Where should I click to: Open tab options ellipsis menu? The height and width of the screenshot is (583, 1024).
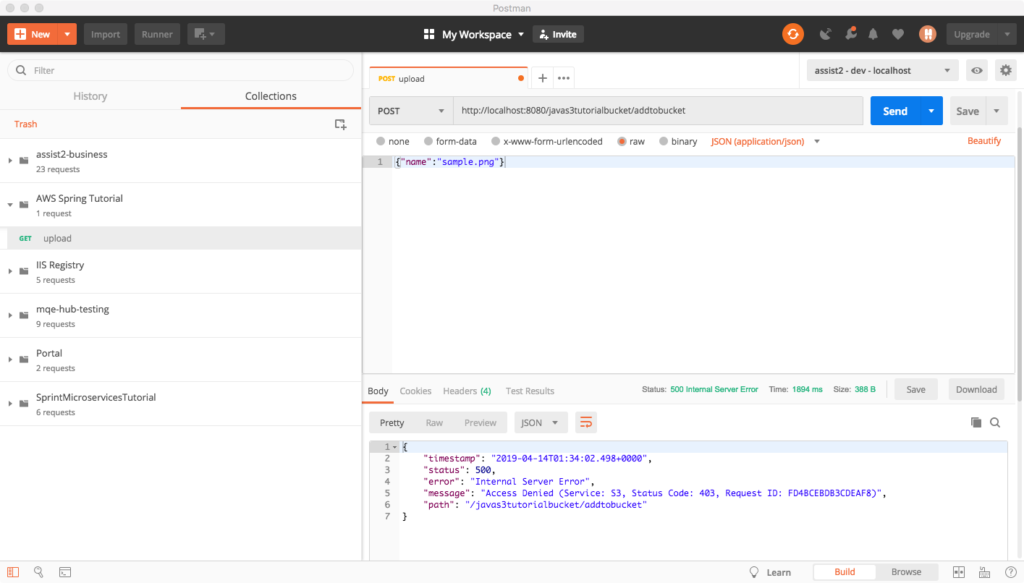coord(564,78)
